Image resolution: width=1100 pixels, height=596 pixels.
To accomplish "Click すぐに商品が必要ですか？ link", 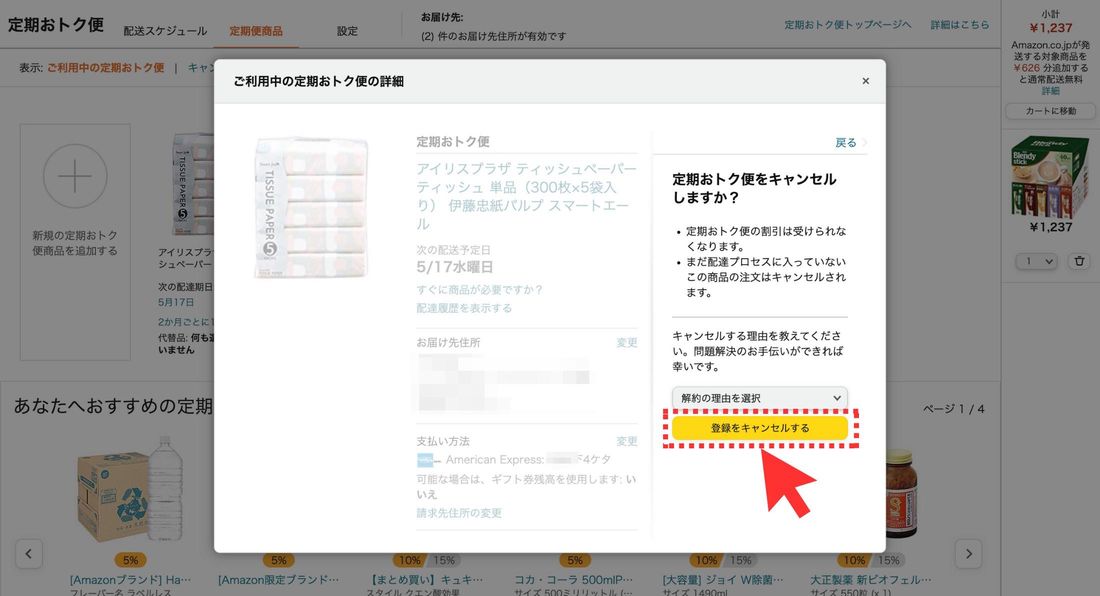I will (x=480, y=290).
